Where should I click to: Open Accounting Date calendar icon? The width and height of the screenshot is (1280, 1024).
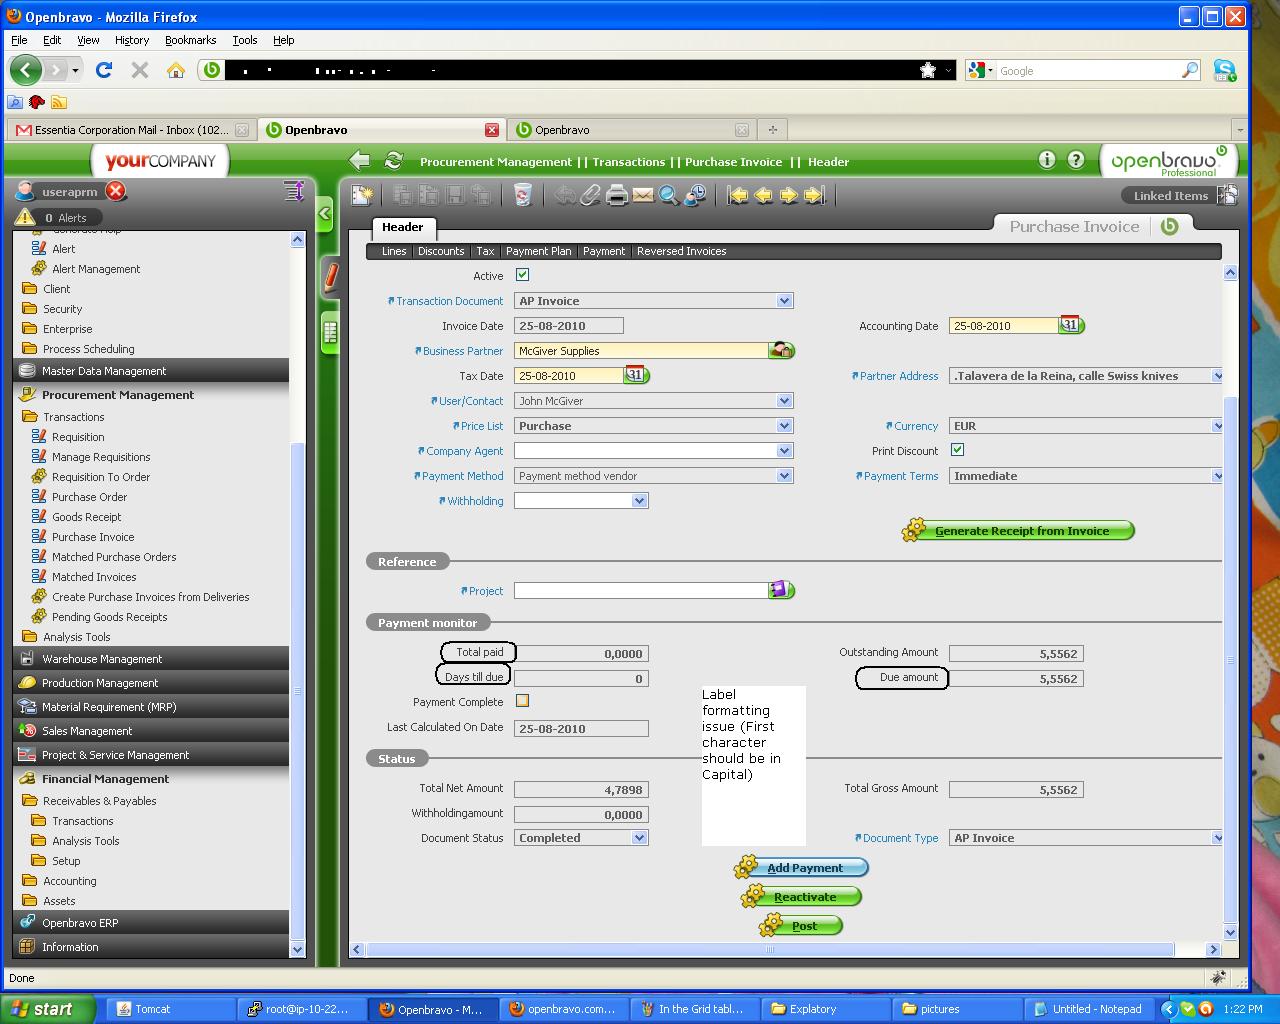click(x=1071, y=325)
